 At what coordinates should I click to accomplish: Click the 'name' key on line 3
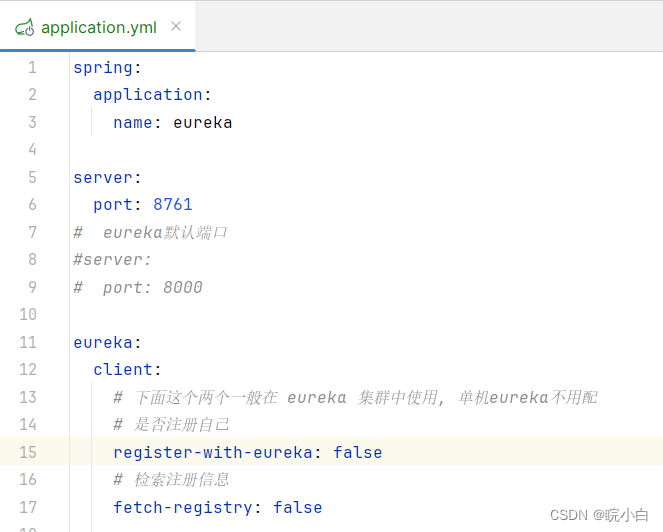133,123
